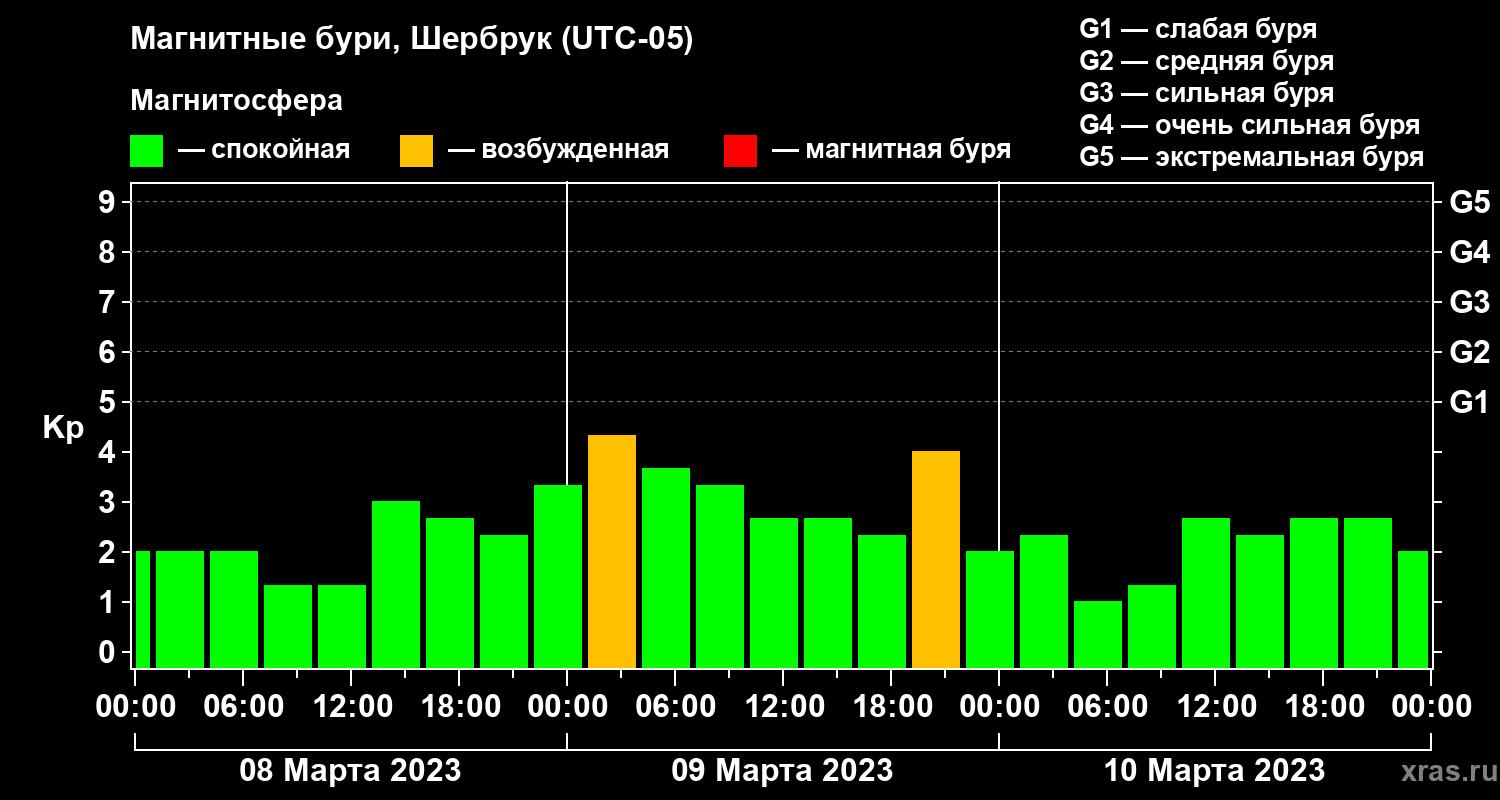Click the G2 label on the right axis
Viewport: 1500px width, 800px height.
click(1469, 352)
